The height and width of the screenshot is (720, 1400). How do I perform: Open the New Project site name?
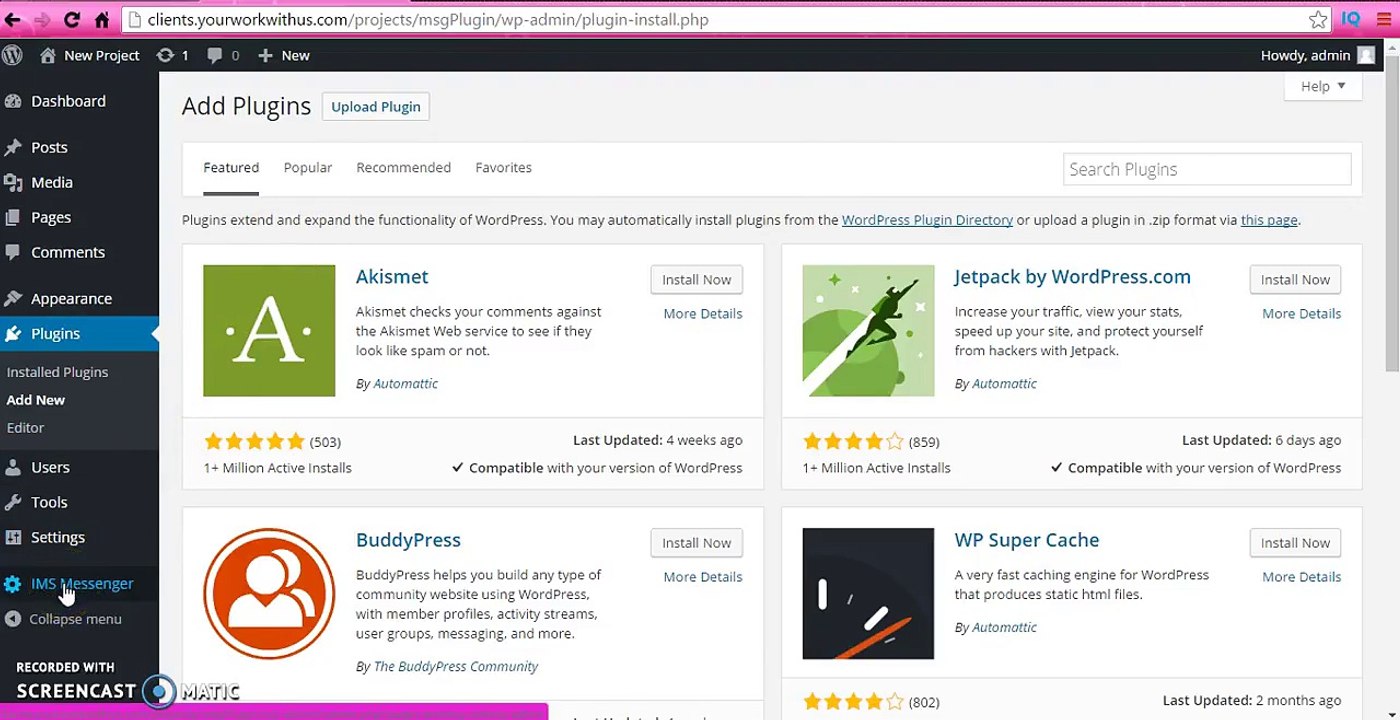(102, 55)
